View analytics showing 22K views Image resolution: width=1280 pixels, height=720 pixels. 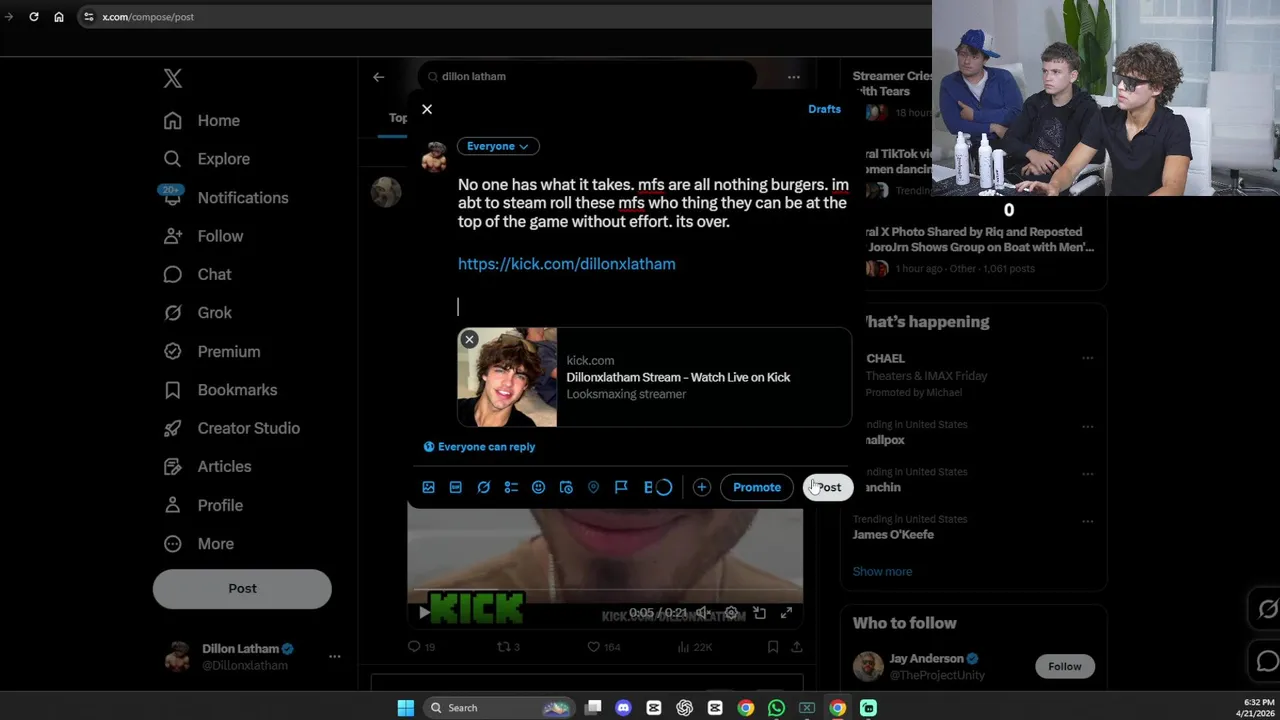[694, 647]
